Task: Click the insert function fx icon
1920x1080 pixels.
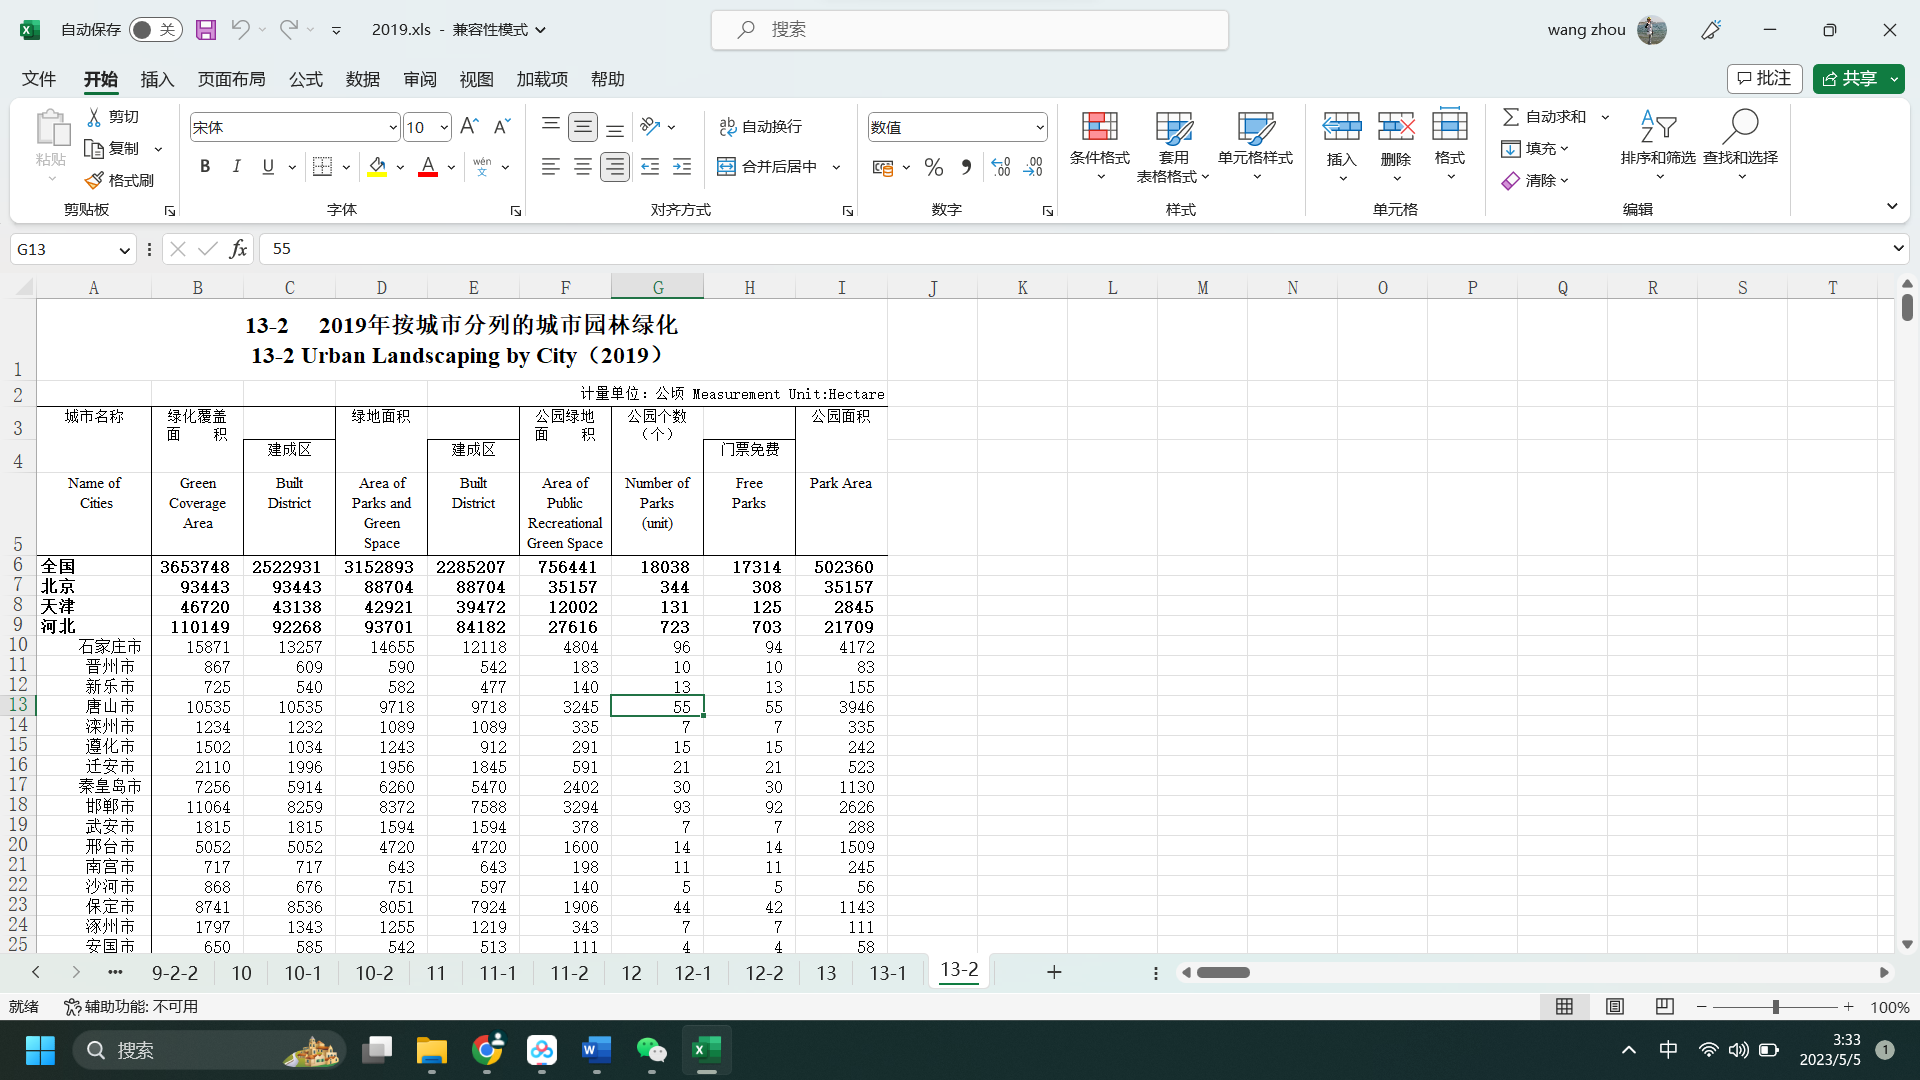Action: coord(238,249)
